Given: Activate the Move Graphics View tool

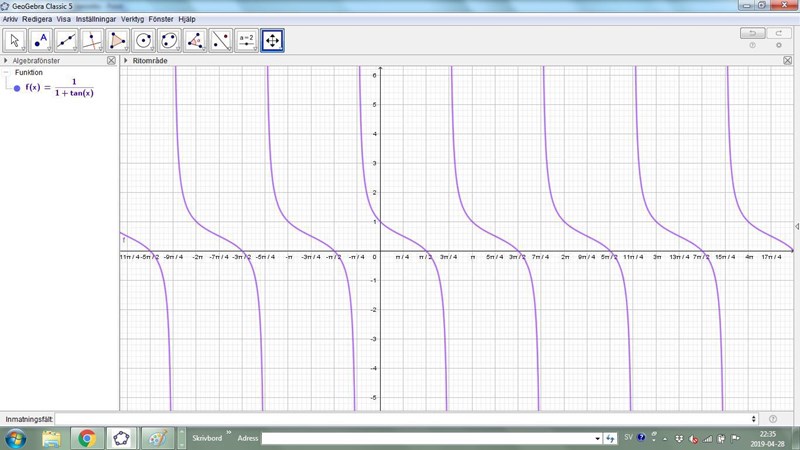Looking at the screenshot, I should 273,41.
